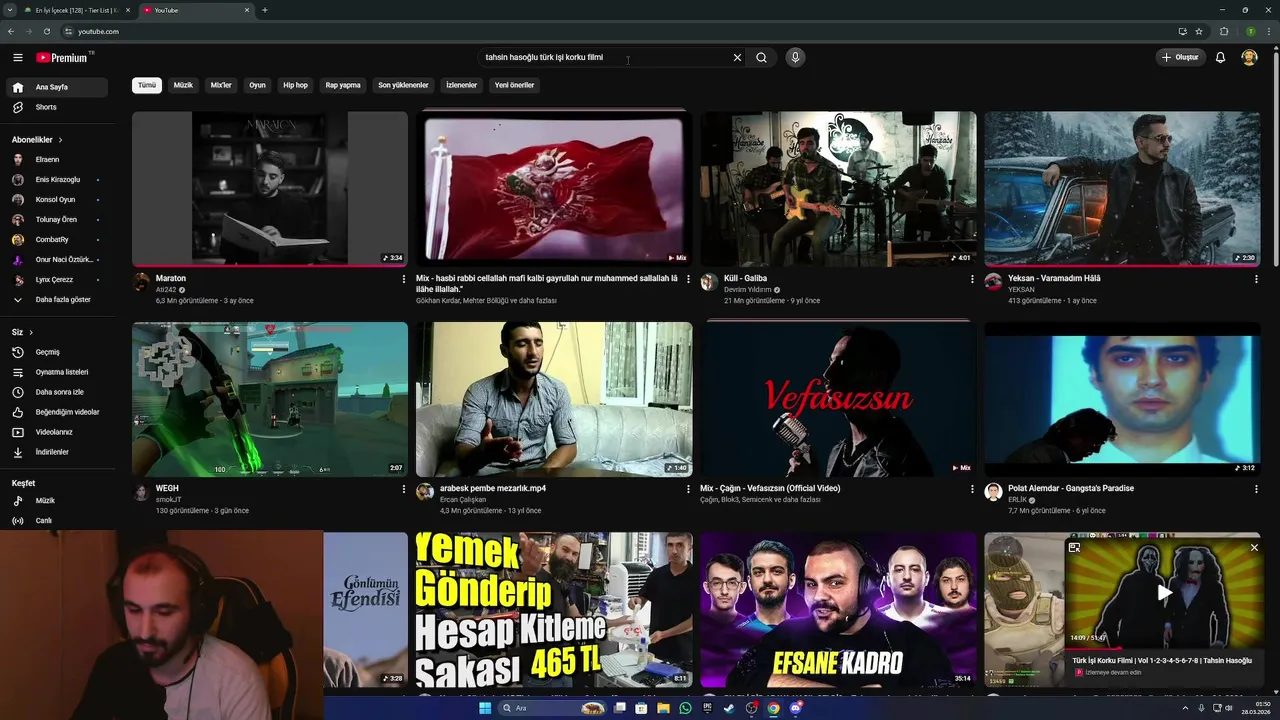This screenshot has height=720, width=1280.
Task: Select the Mix'ler filter chip
Action: click(x=221, y=85)
